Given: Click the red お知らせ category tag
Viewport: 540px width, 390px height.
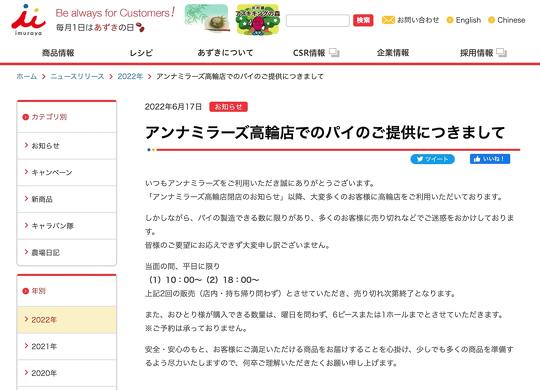Looking at the screenshot, I should [228, 107].
